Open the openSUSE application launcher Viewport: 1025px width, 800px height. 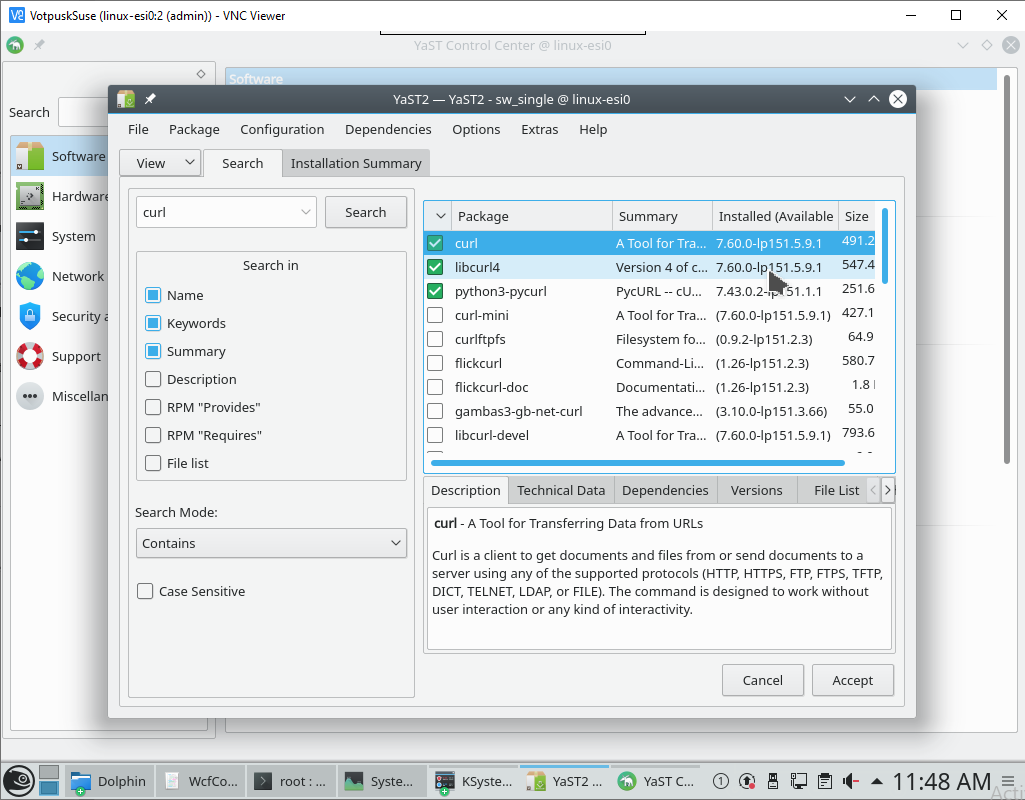(x=19, y=780)
